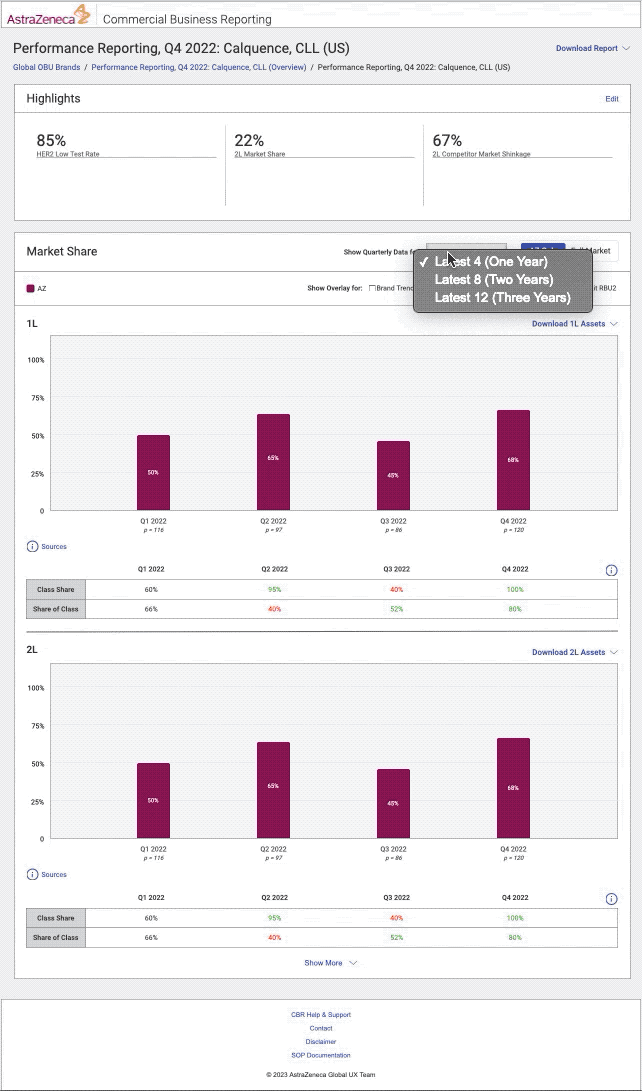
Task: Click the AstraZeneca logo
Action: click(49, 15)
